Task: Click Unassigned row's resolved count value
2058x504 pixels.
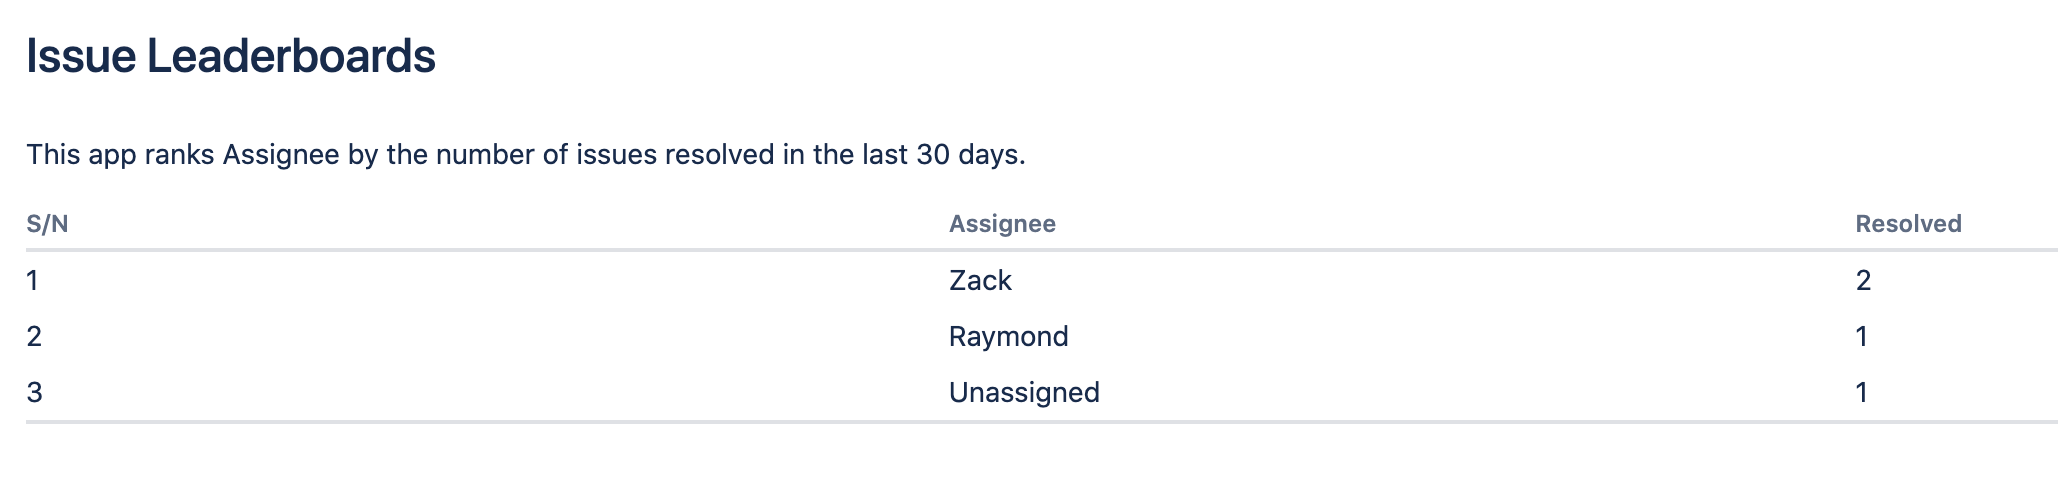Action: click(1862, 392)
